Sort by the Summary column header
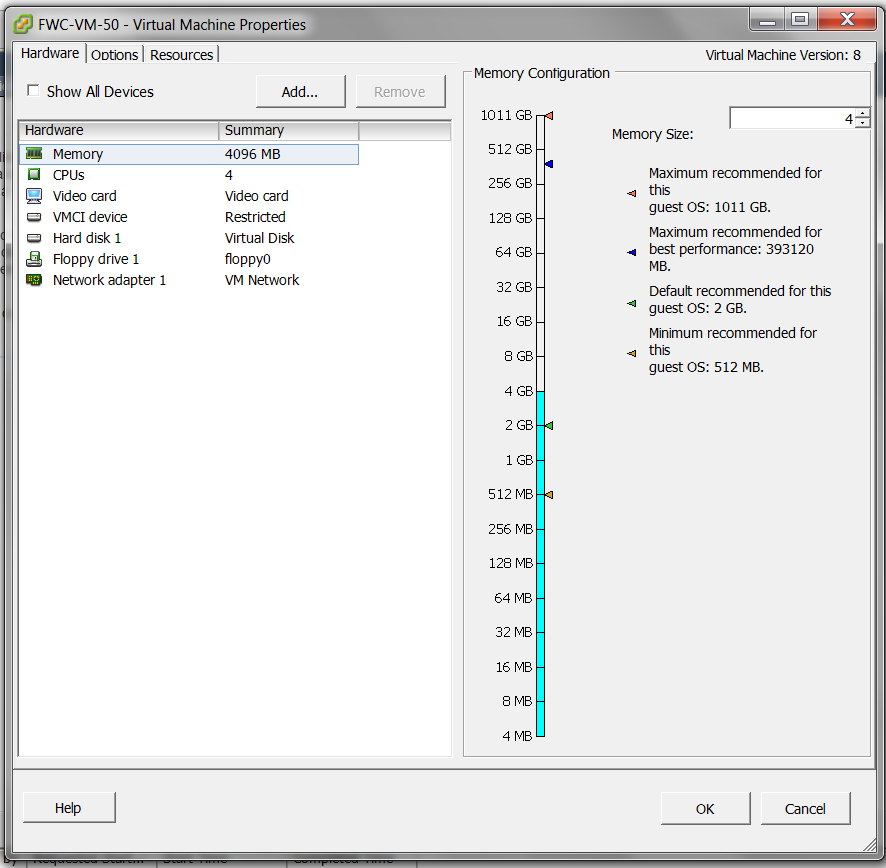 (x=289, y=130)
